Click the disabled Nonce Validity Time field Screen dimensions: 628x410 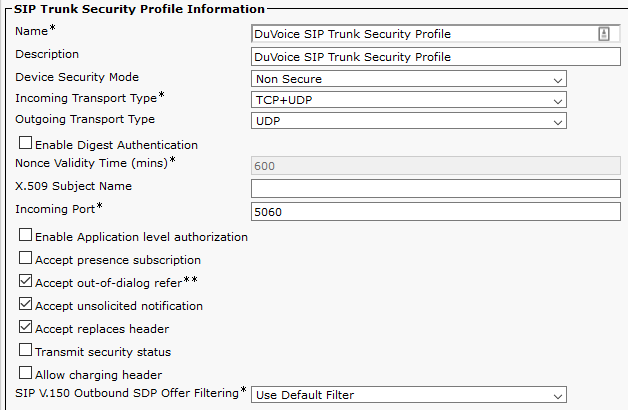(x=436, y=166)
